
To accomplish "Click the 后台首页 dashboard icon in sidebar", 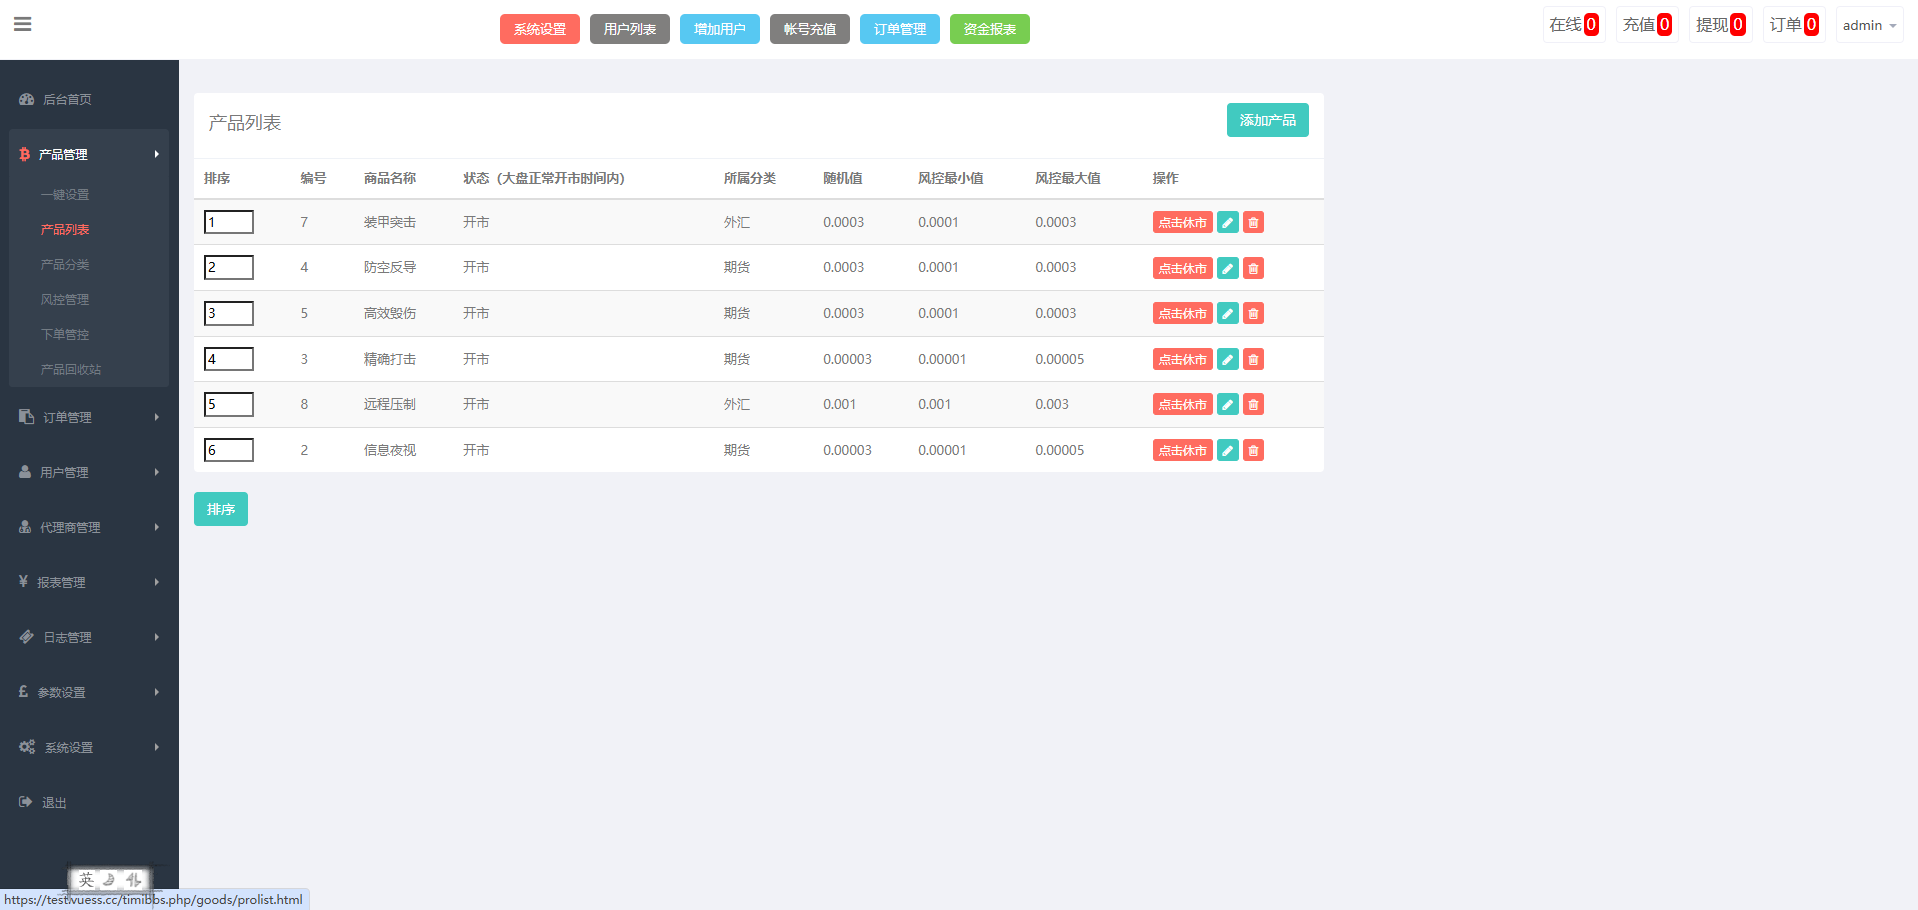I will pos(27,99).
